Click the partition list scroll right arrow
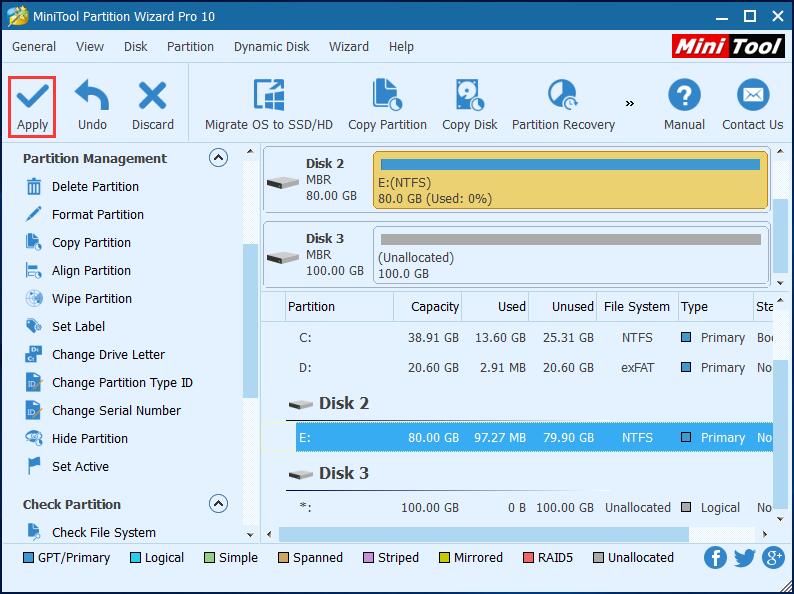794x594 pixels. 765,534
